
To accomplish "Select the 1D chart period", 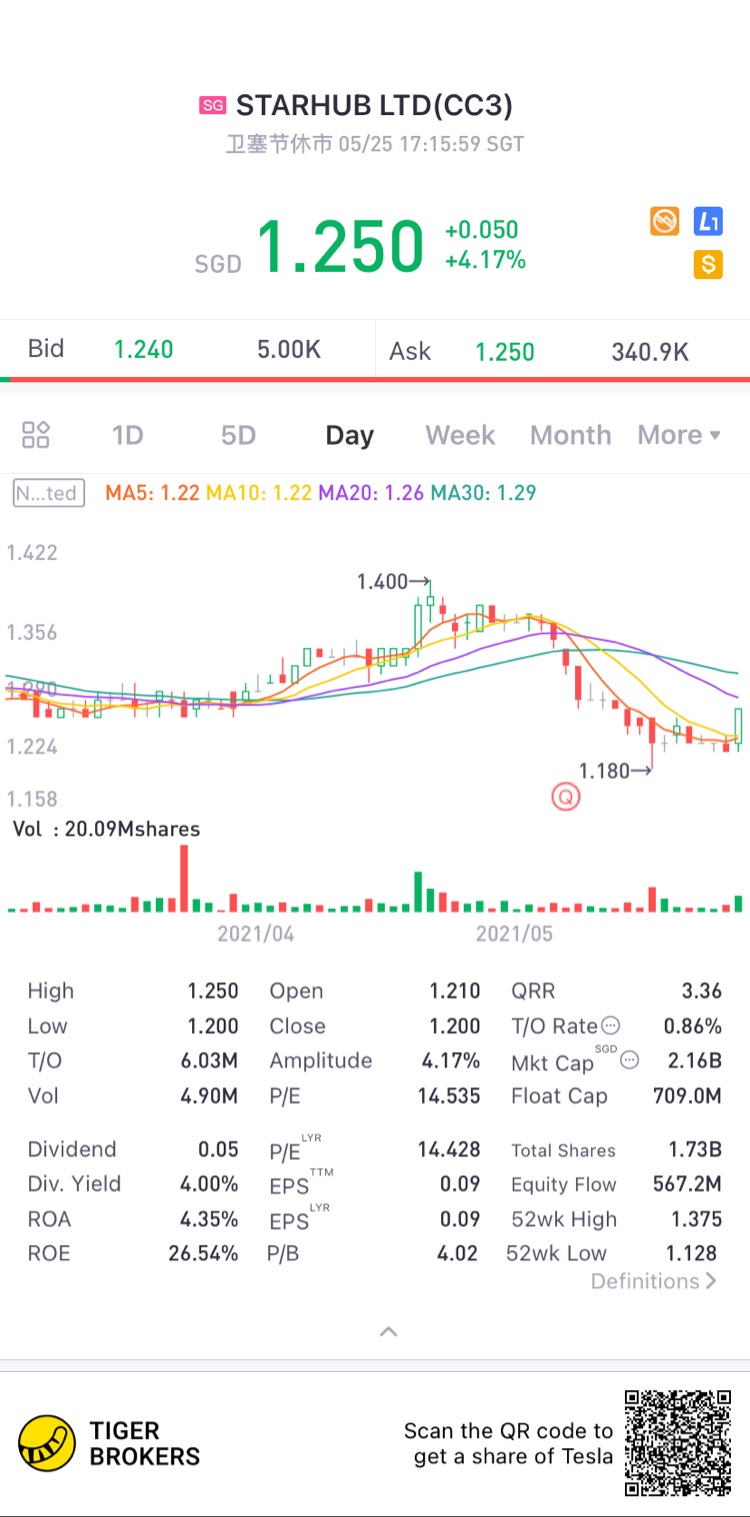I will pos(127,435).
